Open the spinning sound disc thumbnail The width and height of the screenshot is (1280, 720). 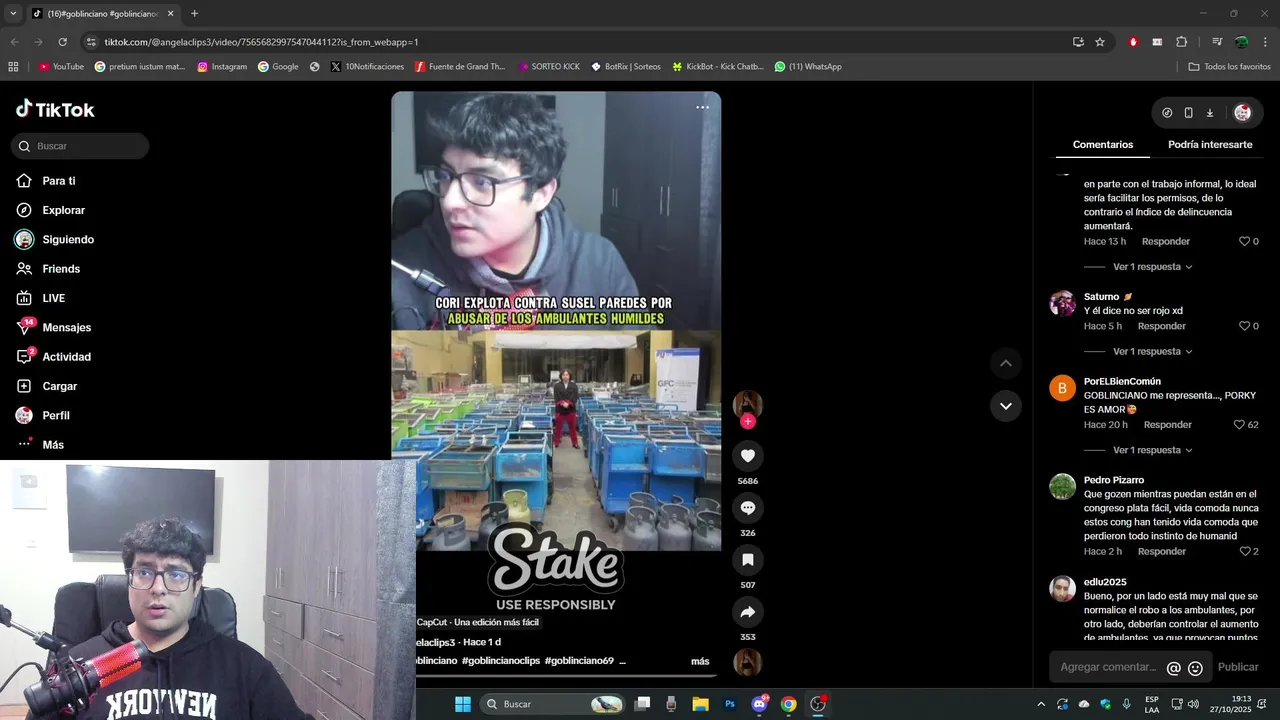(747, 662)
